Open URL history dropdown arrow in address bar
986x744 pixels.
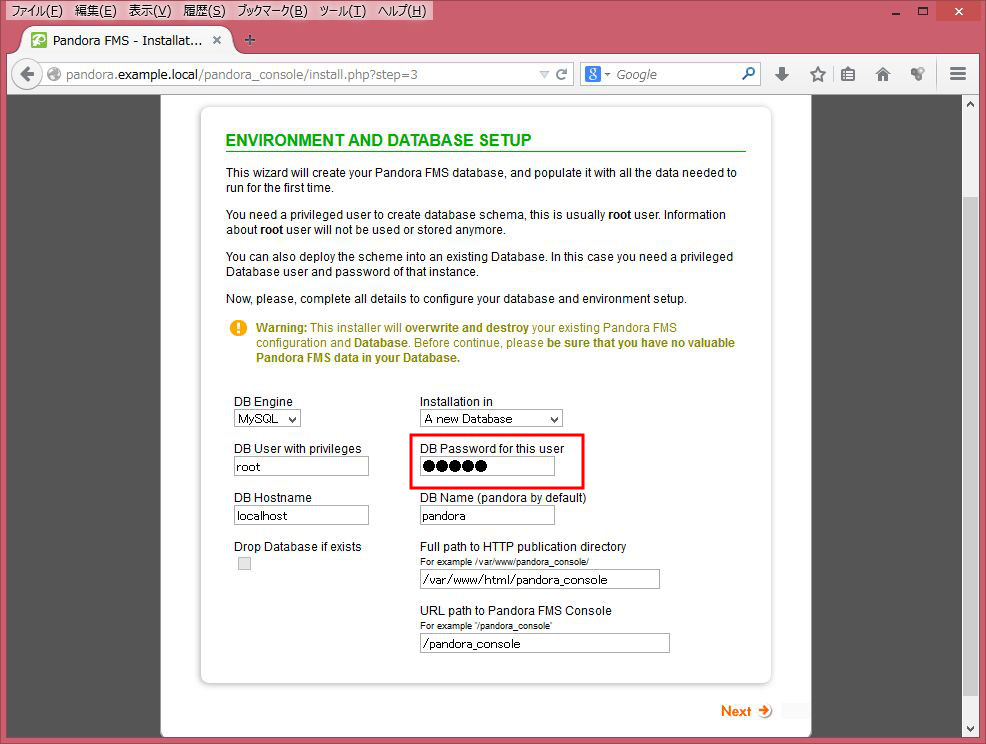[544, 75]
